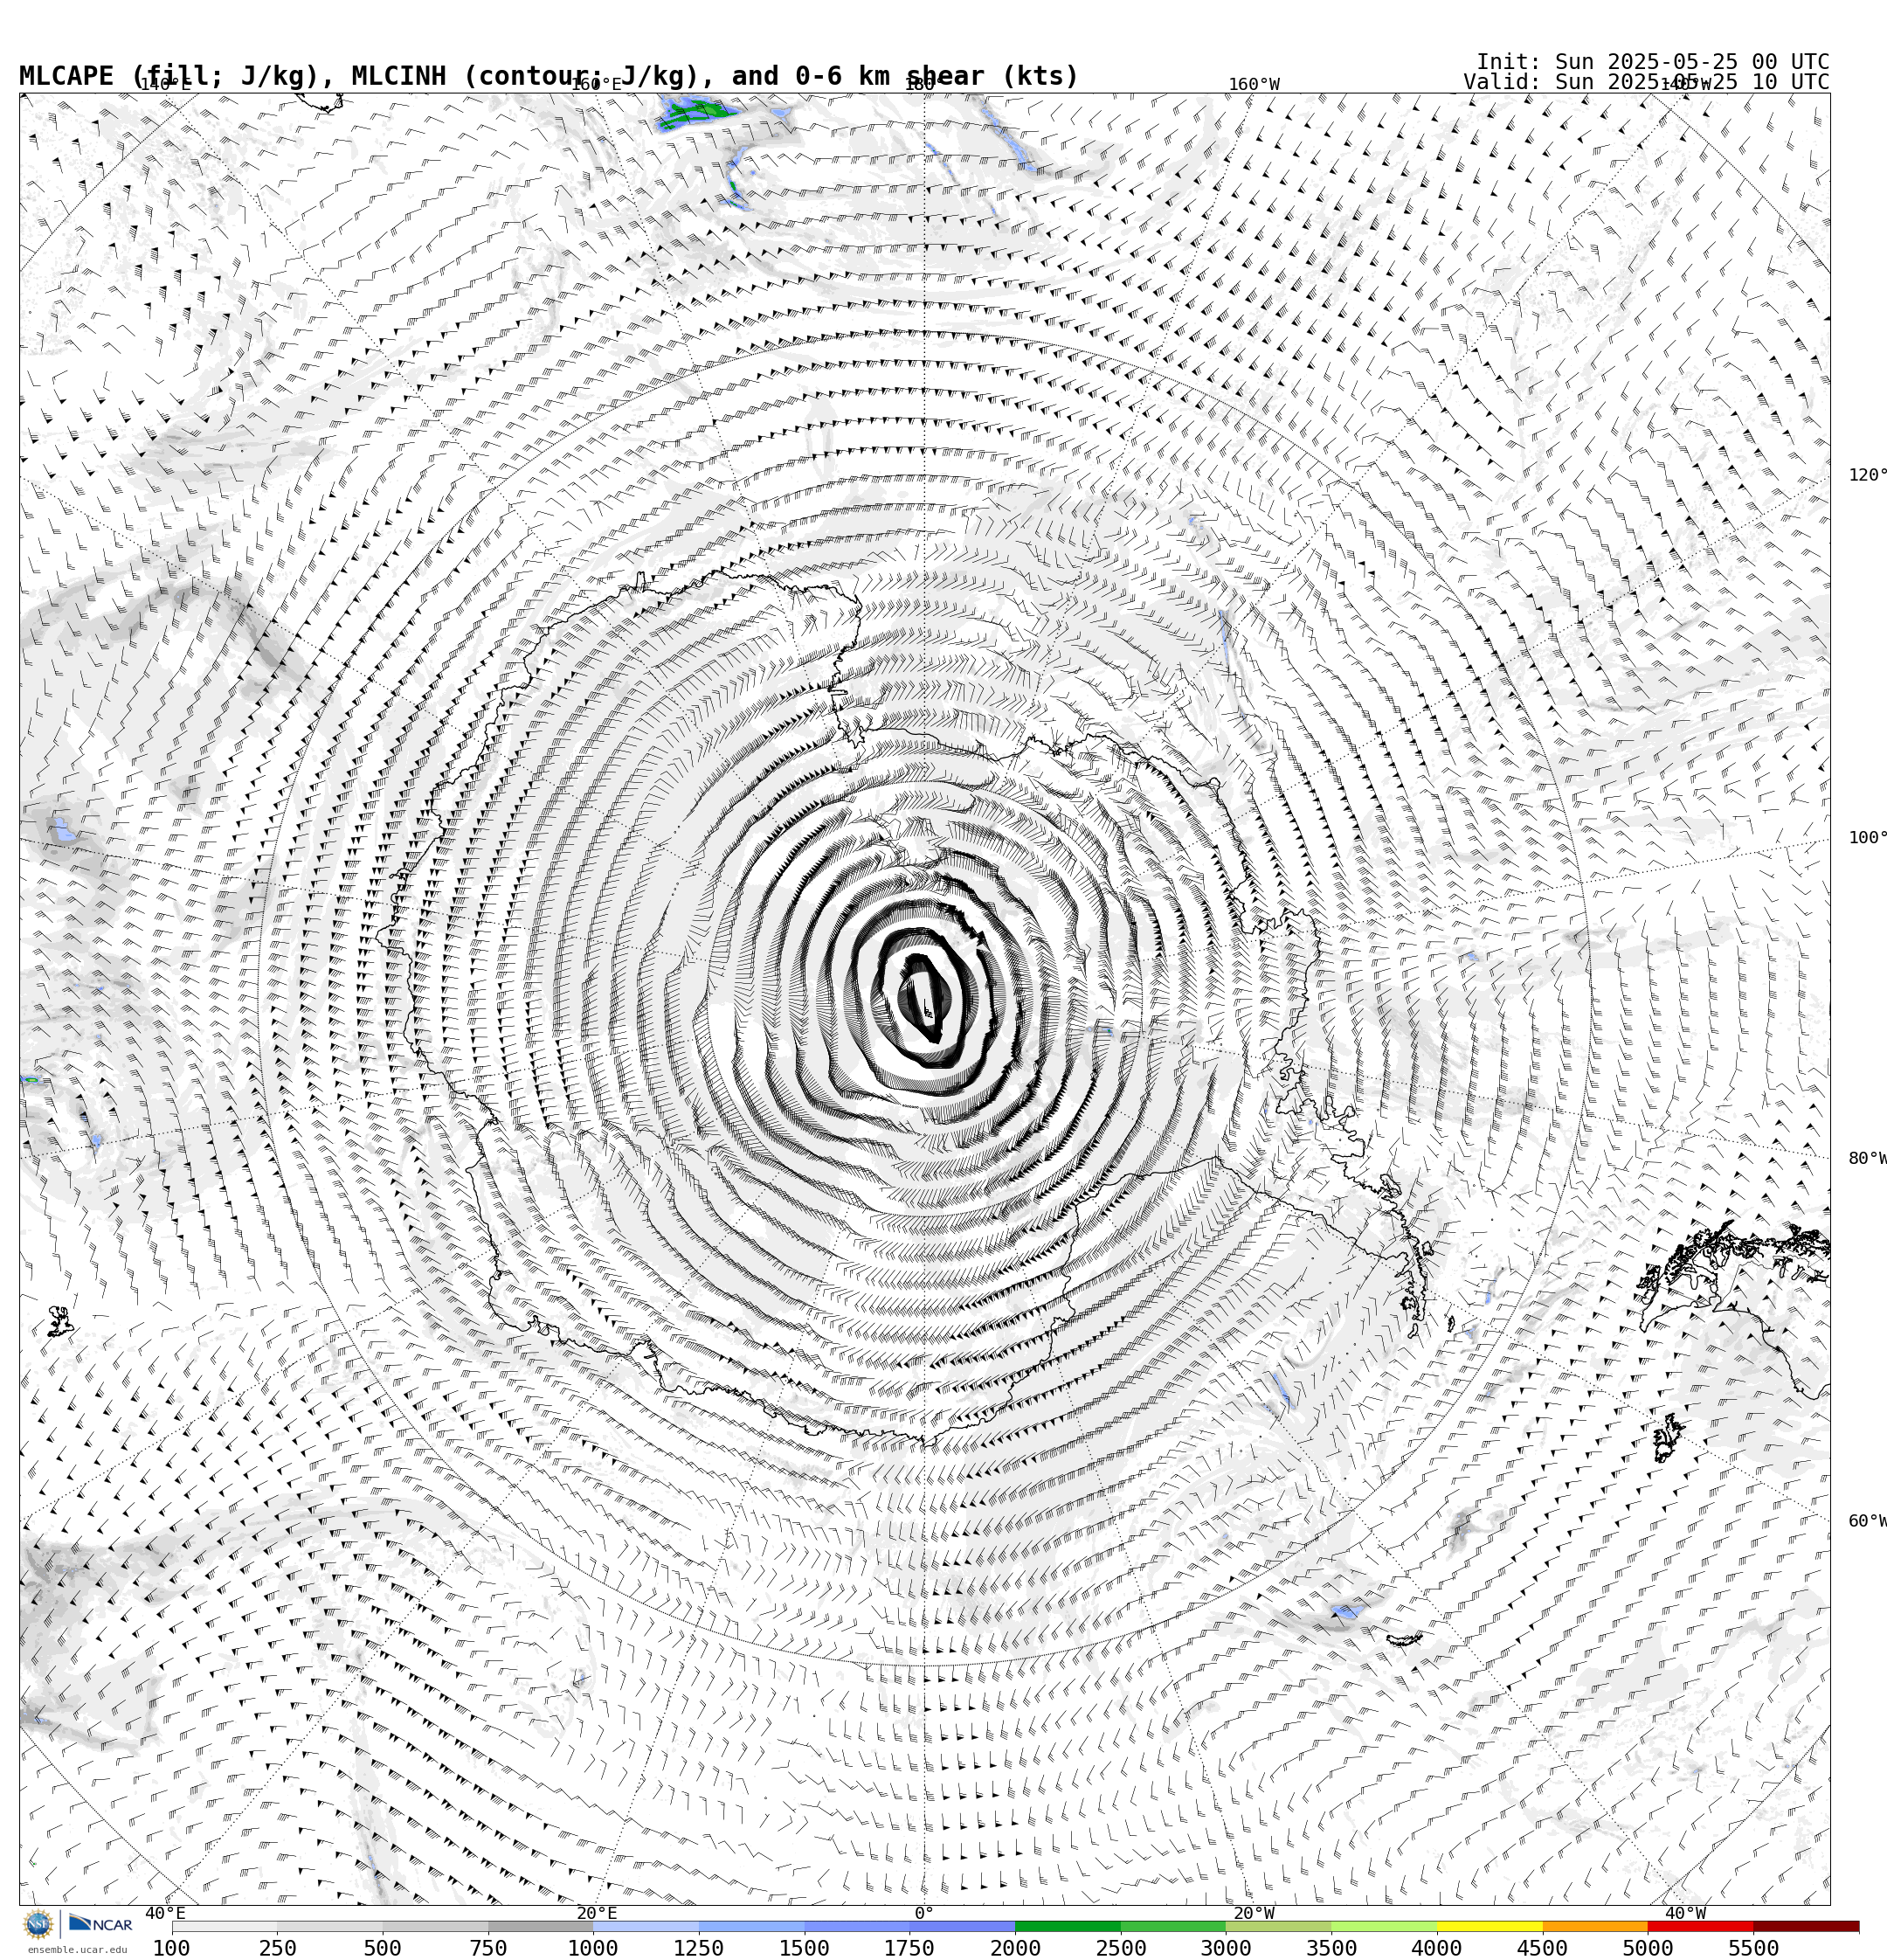Click the colorbar label 4500
This screenshot has height=1960, width=1887.
(1543, 1948)
